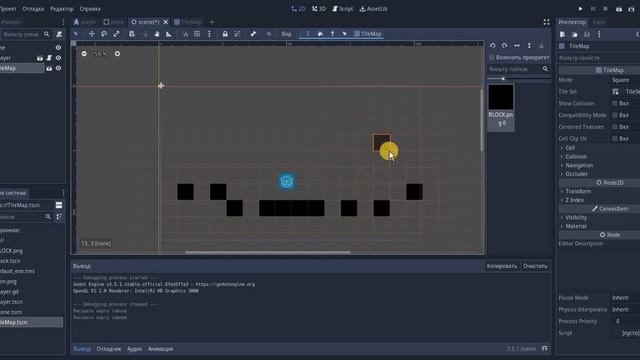Viewport: 640px width, 360px height.
Task: Enable Compatibility Mode checkbox
Action: 615,116
